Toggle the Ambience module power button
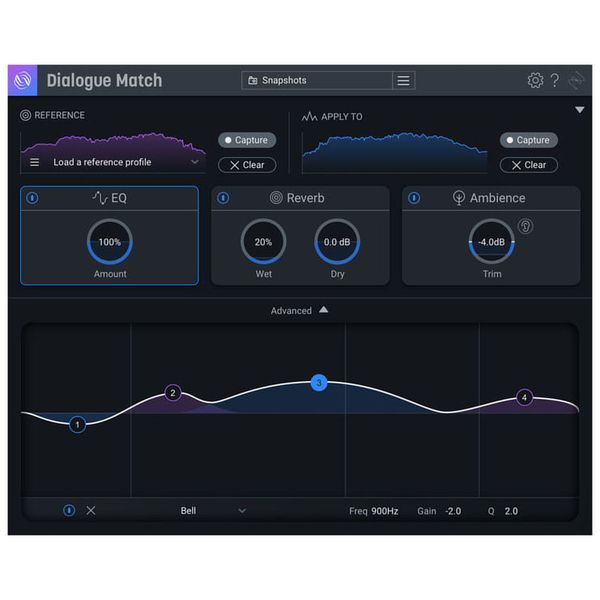The width and height of the screenshot is (600, 600). pyautogui.click(x=414, y=198)
